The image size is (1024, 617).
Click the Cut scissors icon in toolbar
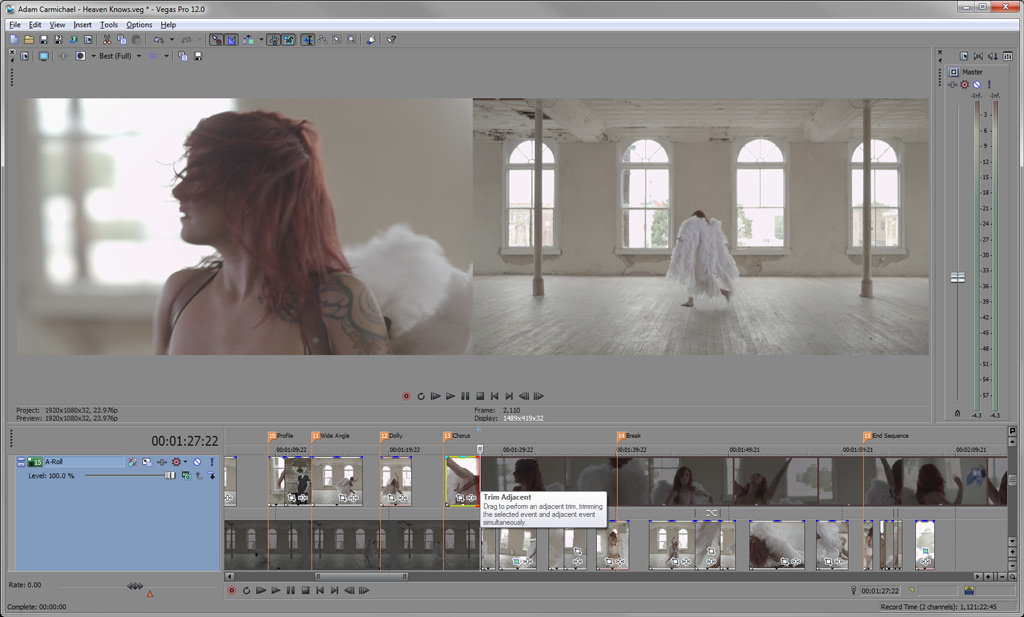(x=107, y=40)
